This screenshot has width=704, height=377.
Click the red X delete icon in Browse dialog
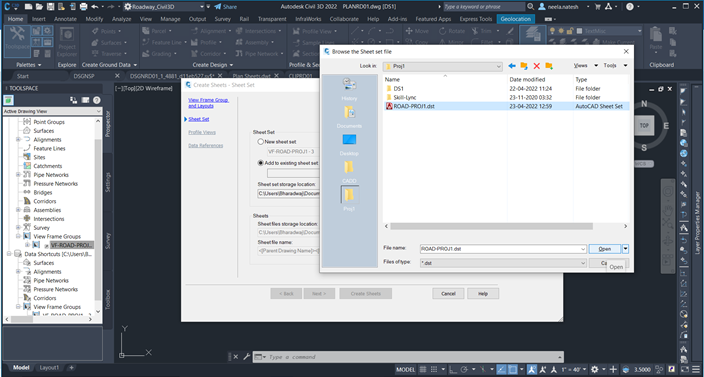[536, 66]
